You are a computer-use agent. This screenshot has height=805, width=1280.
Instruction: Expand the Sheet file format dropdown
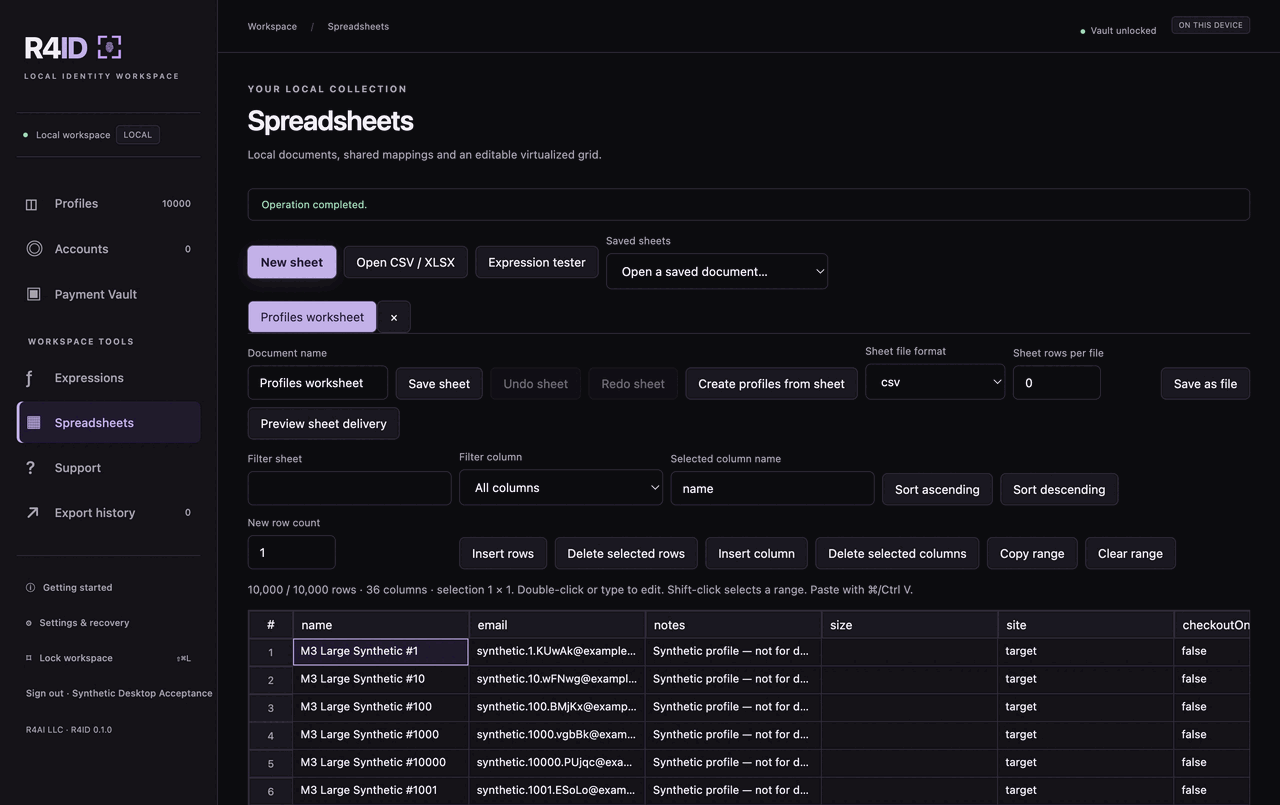(x=935, y=382)
